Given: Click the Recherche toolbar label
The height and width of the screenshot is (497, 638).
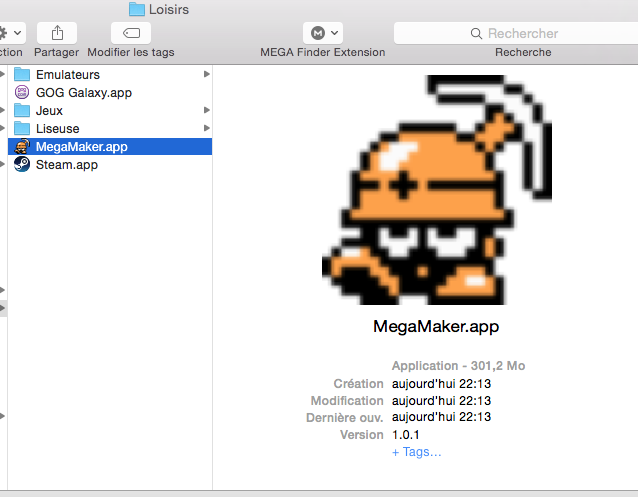Looking at the screenshot, I should 523,52.
